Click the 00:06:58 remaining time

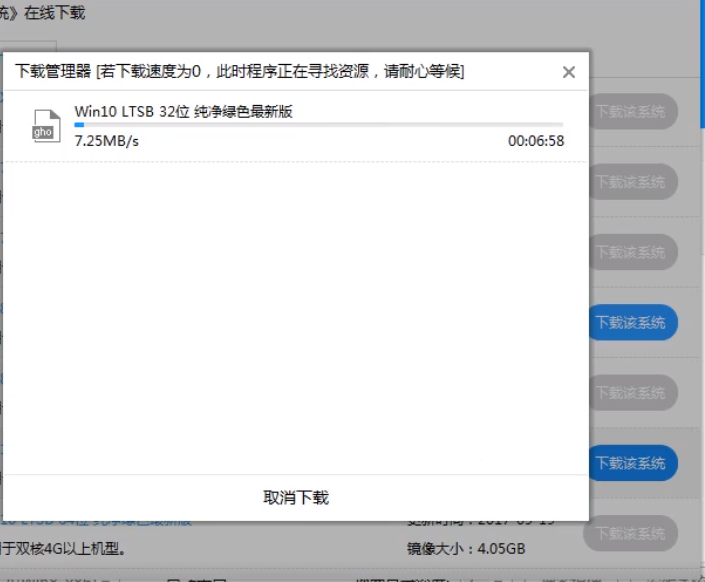(x=535, y=141)
